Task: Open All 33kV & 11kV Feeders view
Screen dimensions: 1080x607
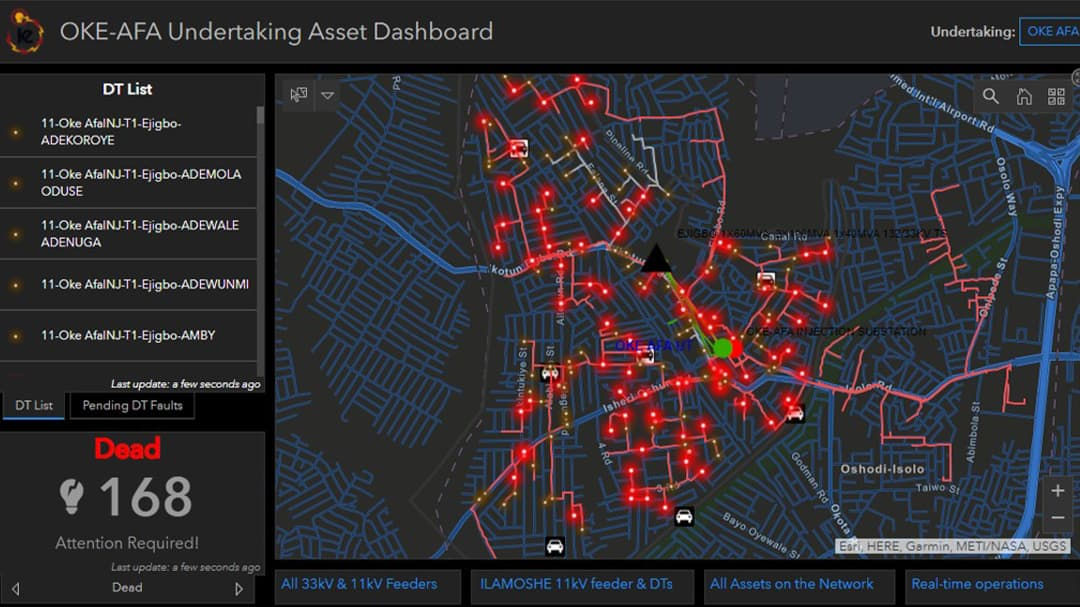Action: point(368,584)
